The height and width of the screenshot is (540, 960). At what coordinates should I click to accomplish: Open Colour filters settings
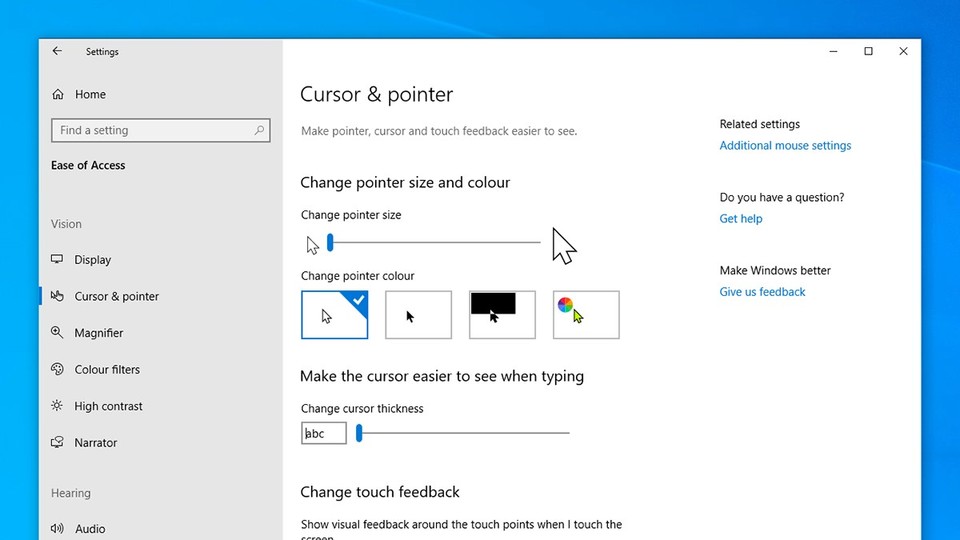[107, 369]
